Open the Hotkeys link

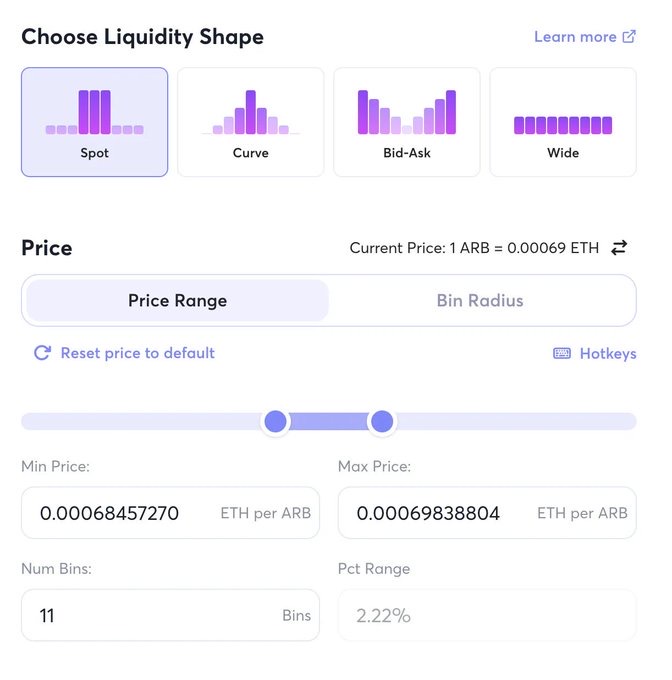607,354
